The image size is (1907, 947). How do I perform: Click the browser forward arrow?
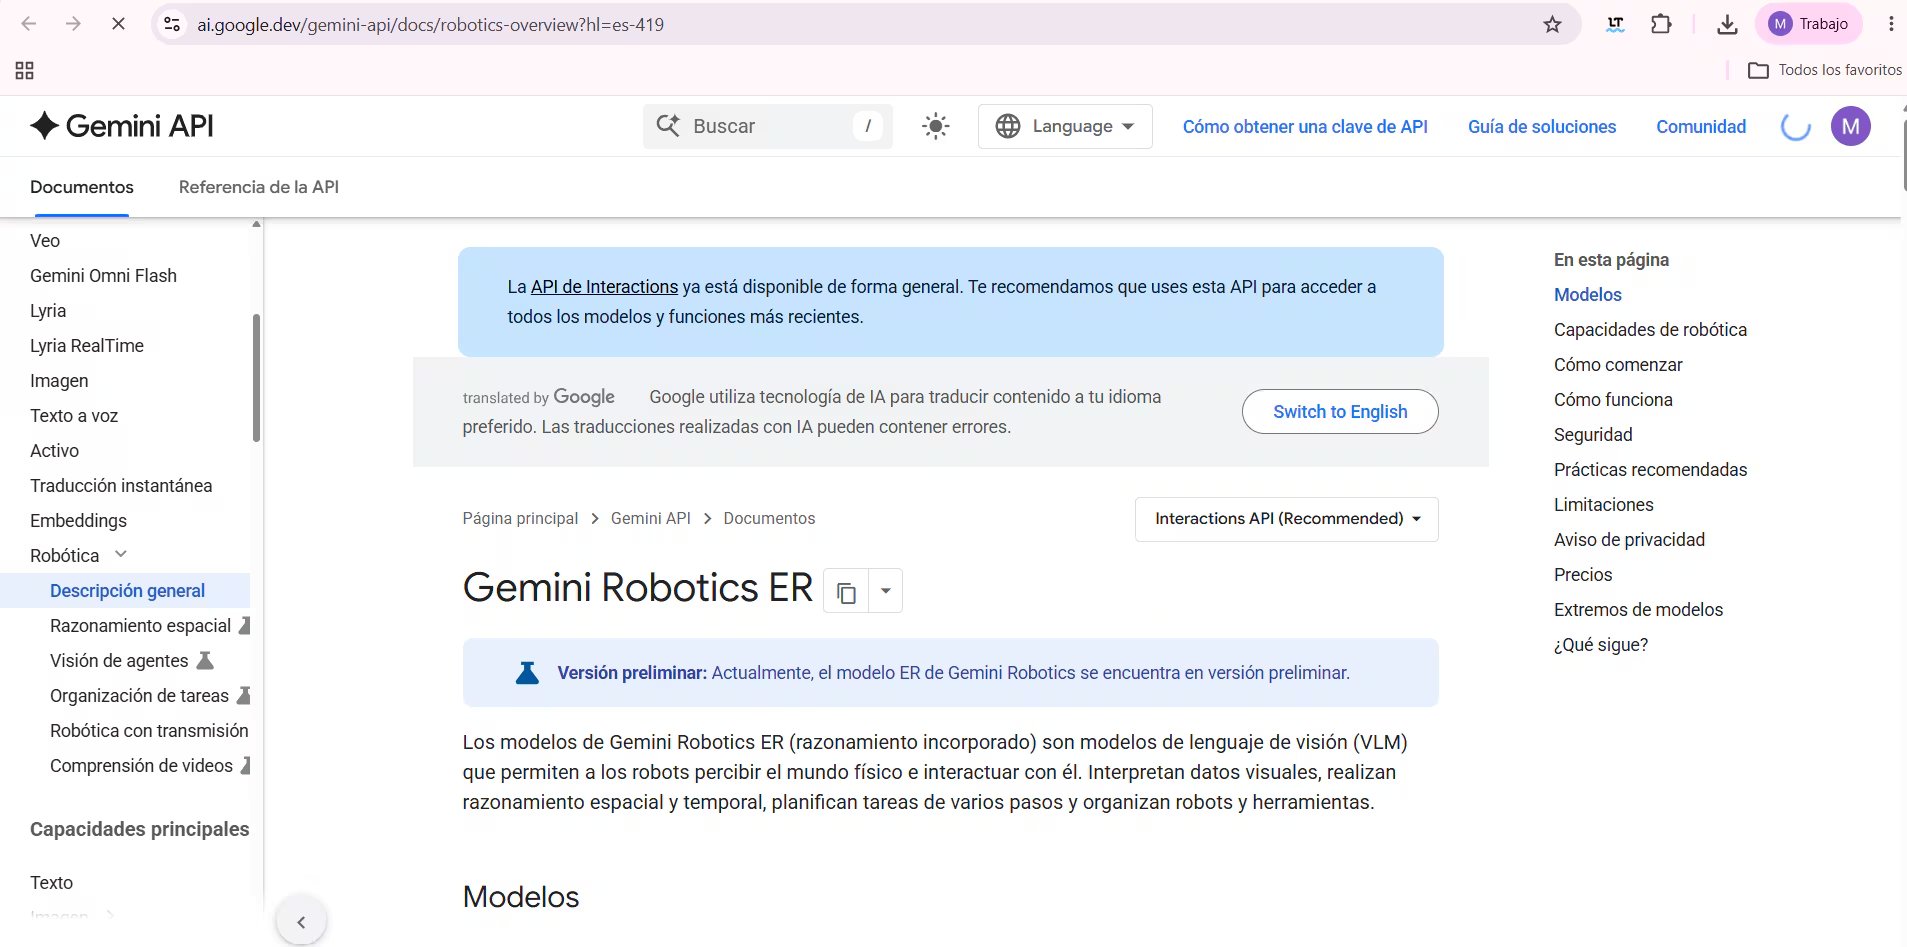click(x=73, y=24)
